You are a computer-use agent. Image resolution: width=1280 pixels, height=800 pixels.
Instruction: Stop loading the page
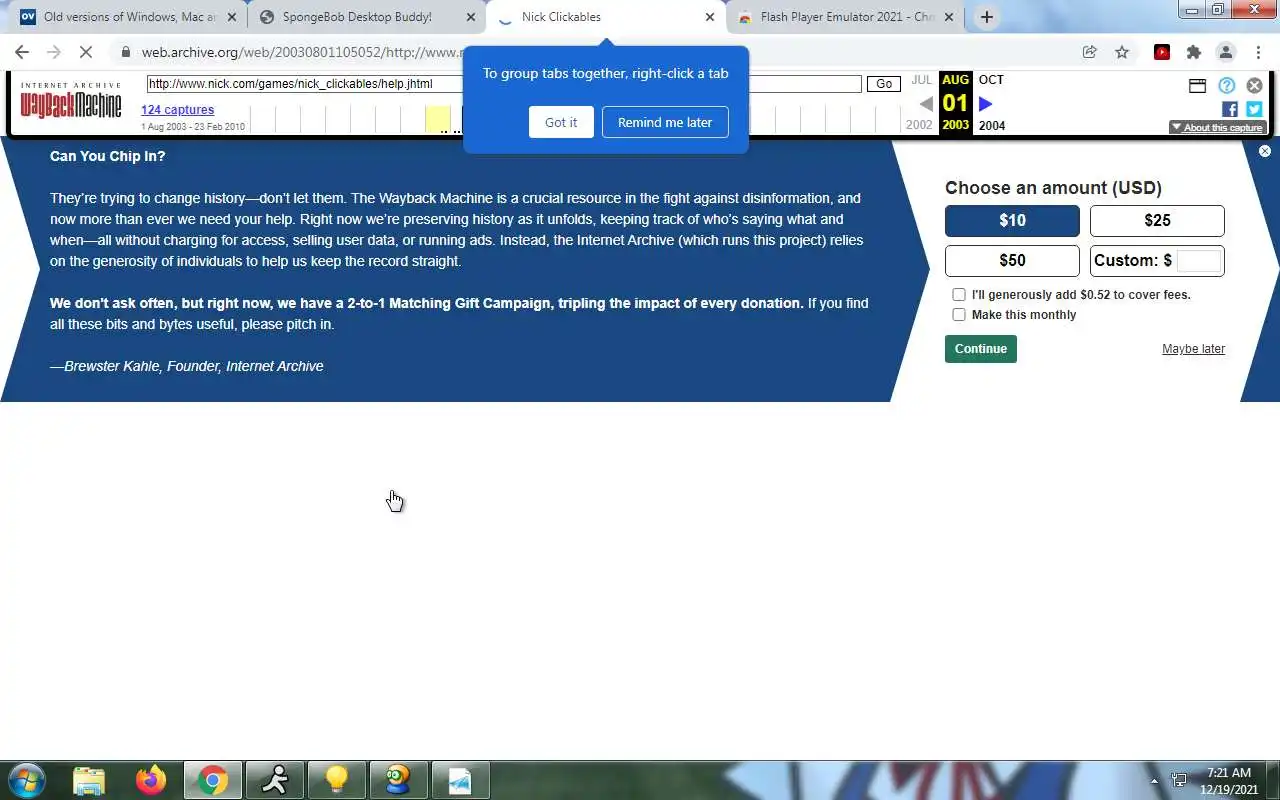pos(86,52)
